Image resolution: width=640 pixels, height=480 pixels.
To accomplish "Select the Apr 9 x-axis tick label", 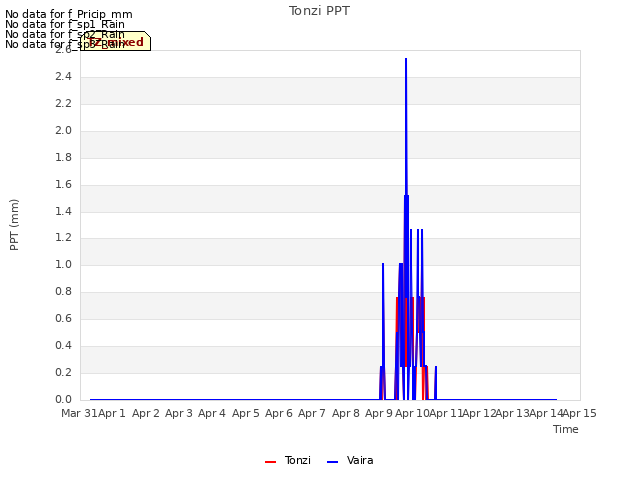I will 379,413.
